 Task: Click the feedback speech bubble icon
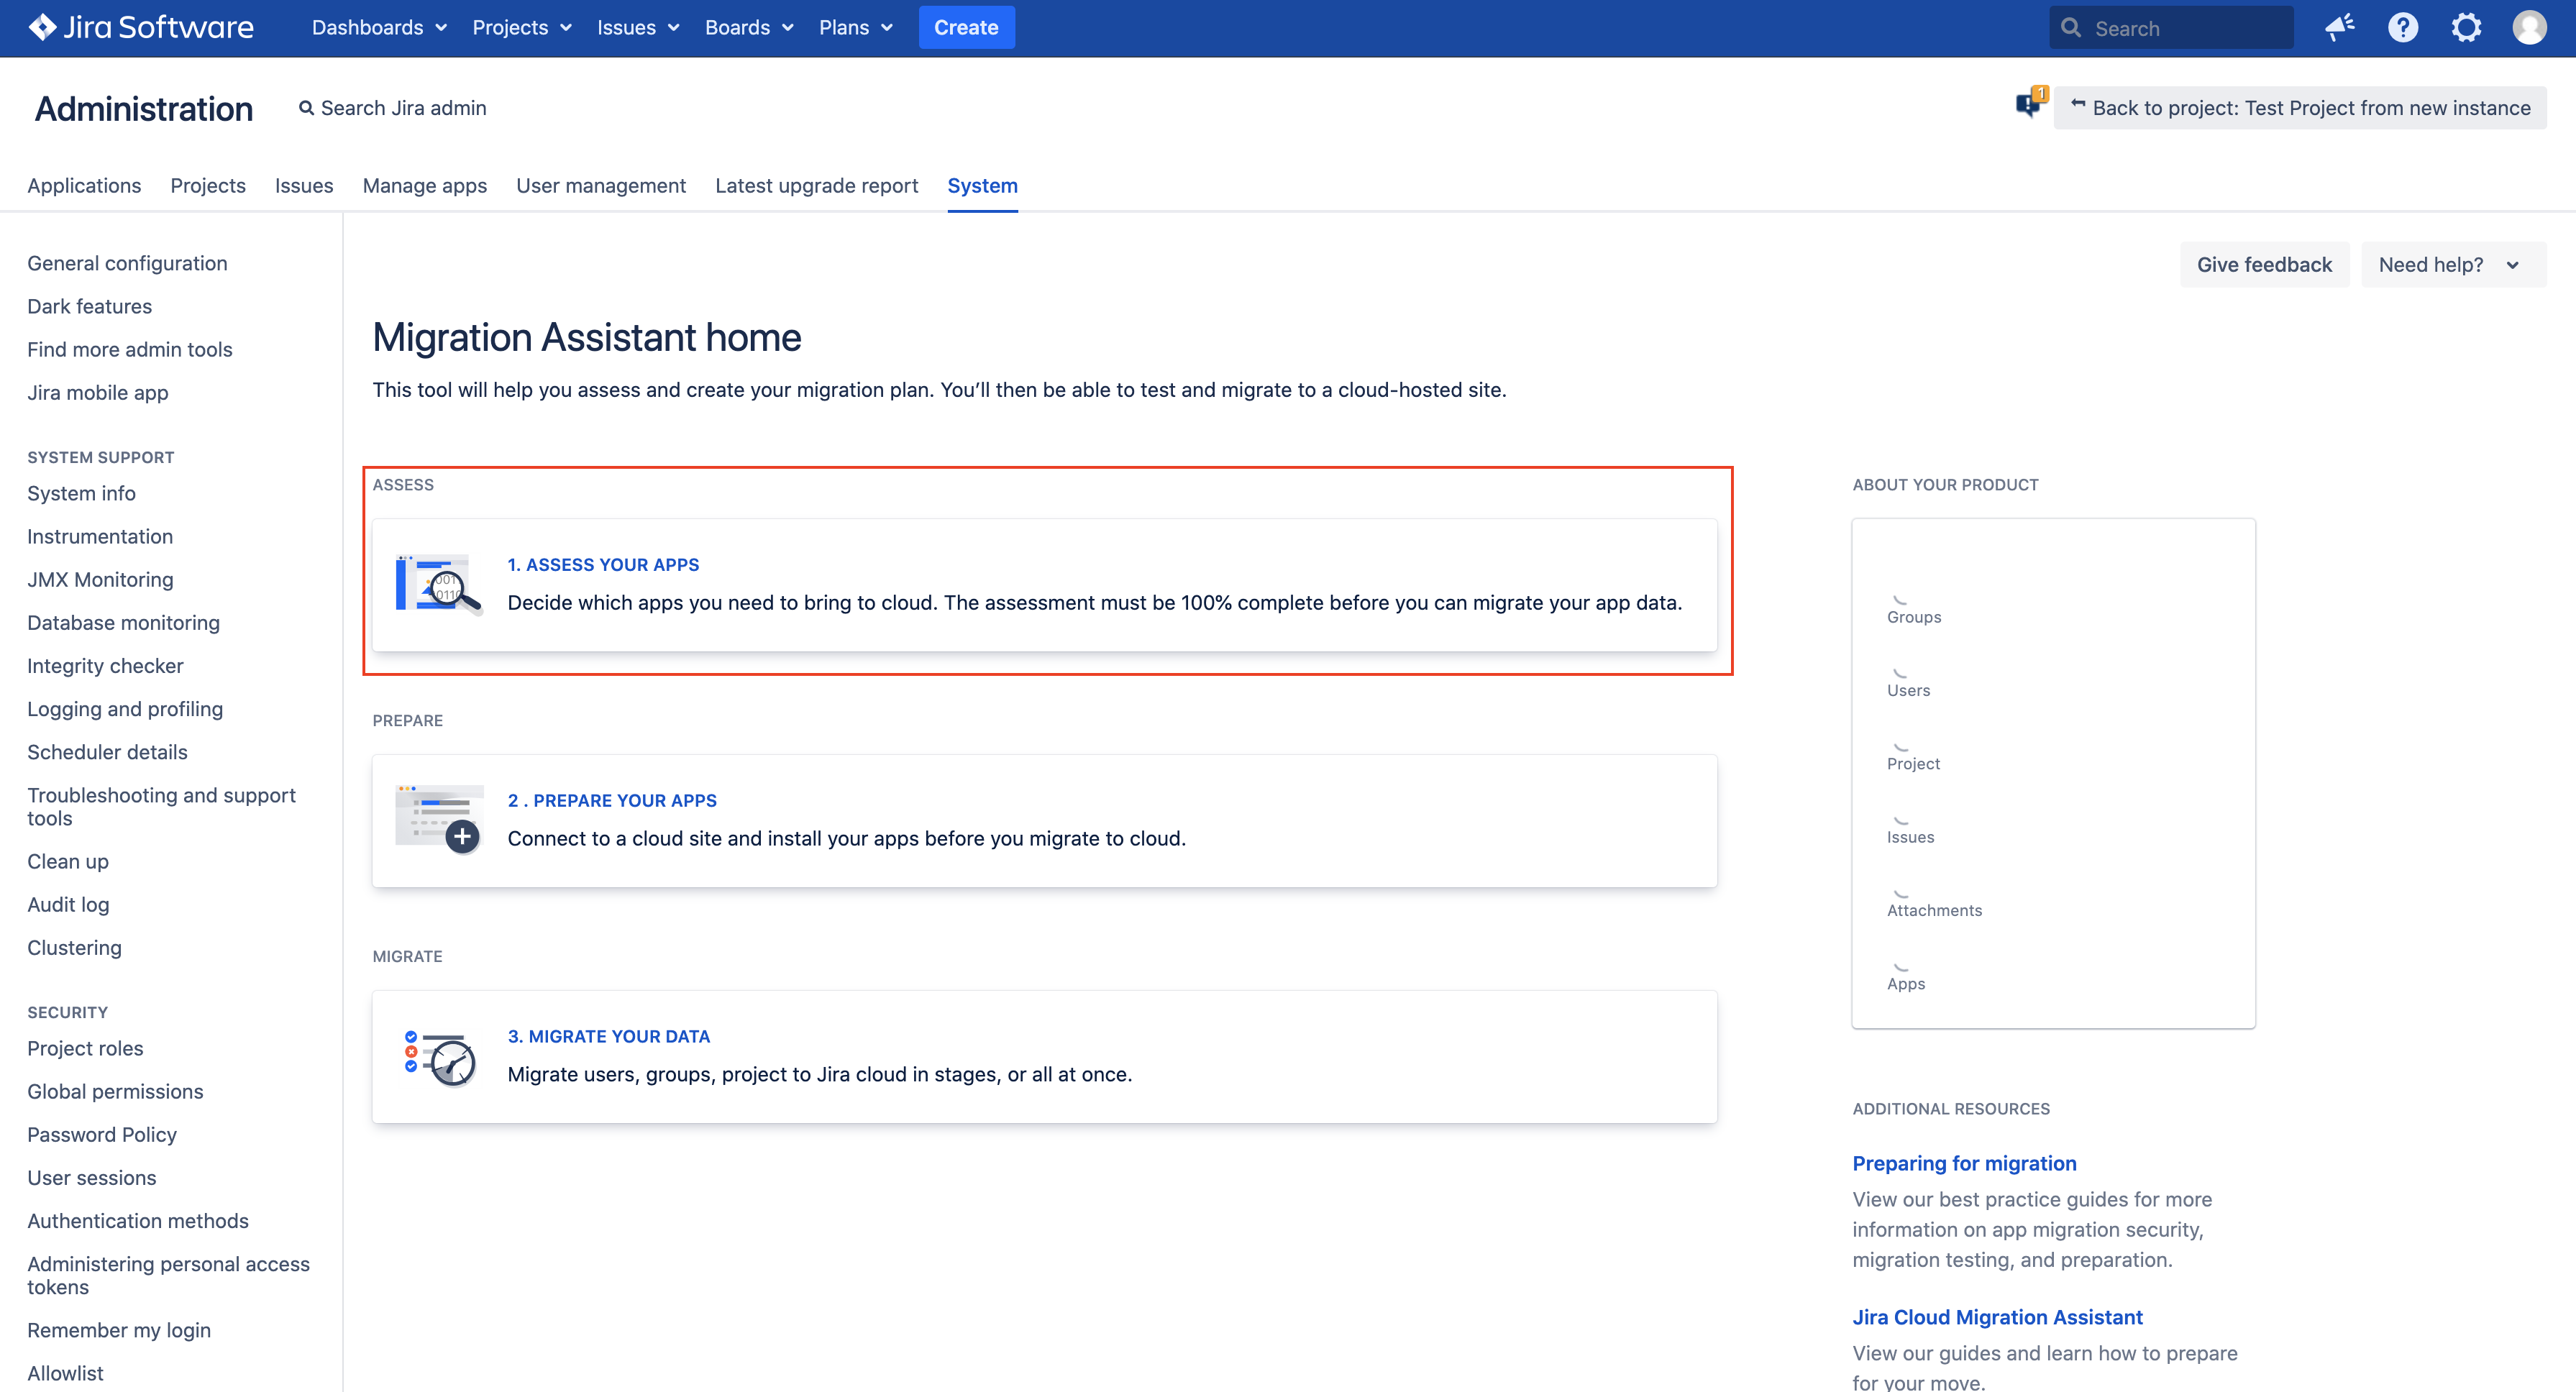[2029, 104]
